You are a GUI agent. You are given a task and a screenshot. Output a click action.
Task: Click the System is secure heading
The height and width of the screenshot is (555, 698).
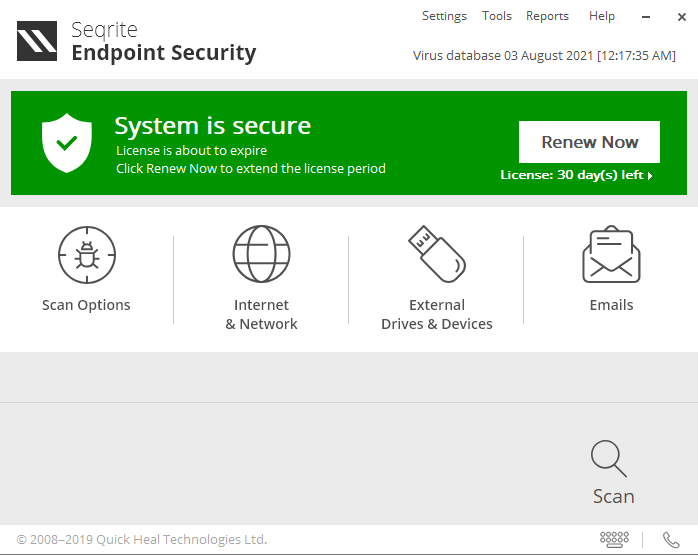[212, 126]
